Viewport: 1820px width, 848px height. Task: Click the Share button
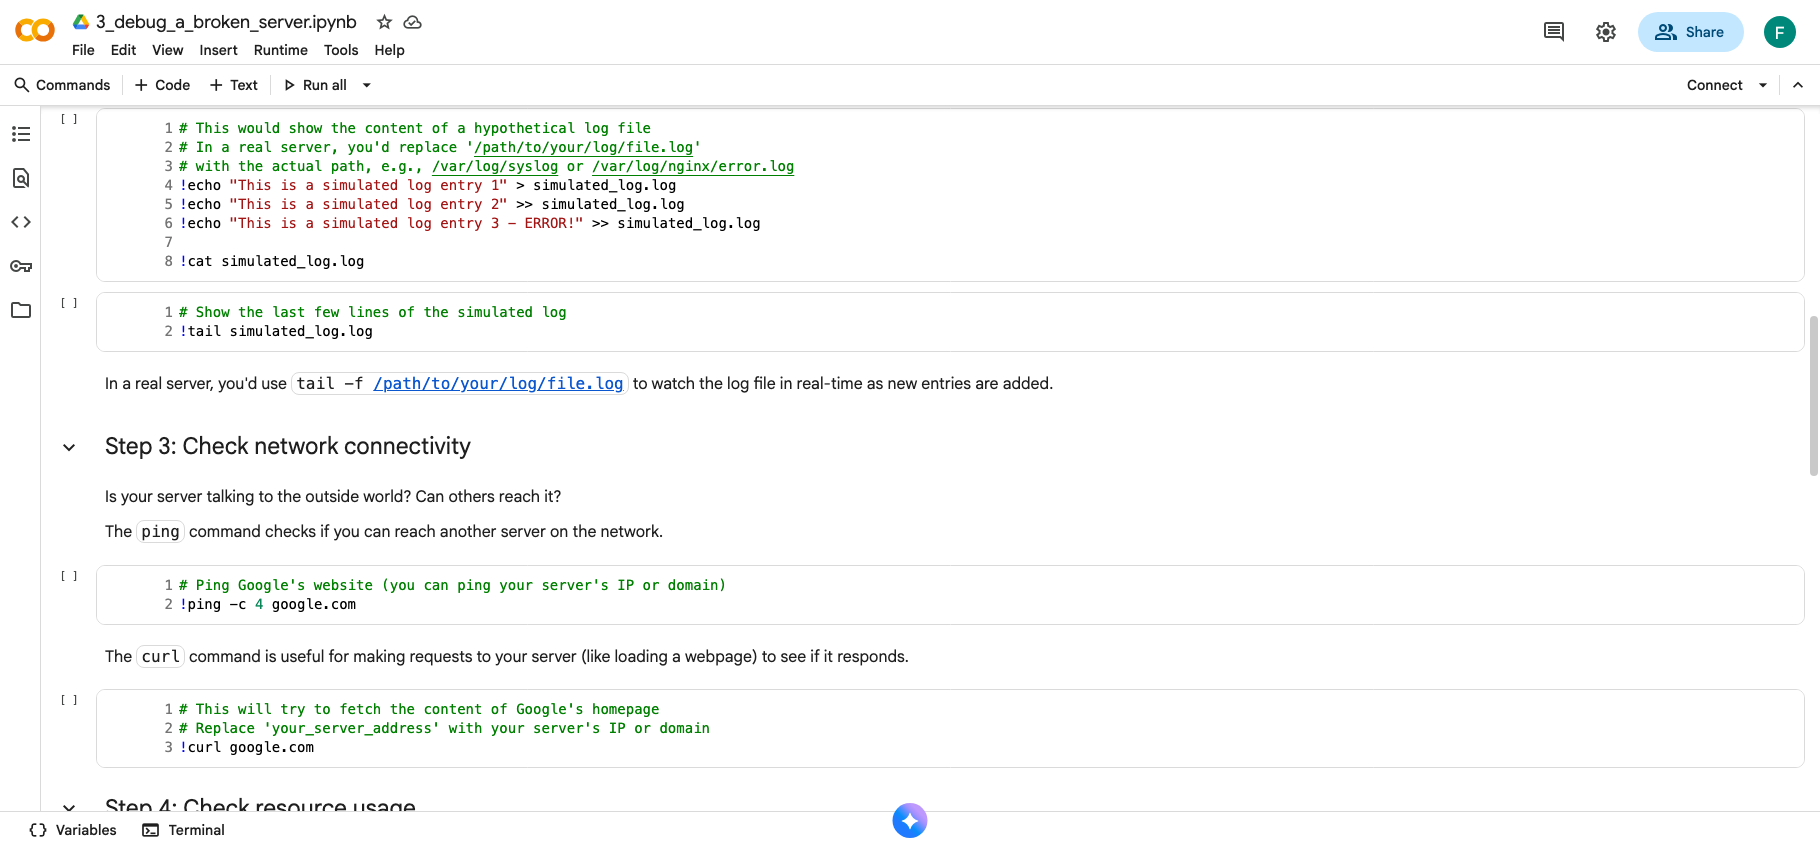[1690, 32]
